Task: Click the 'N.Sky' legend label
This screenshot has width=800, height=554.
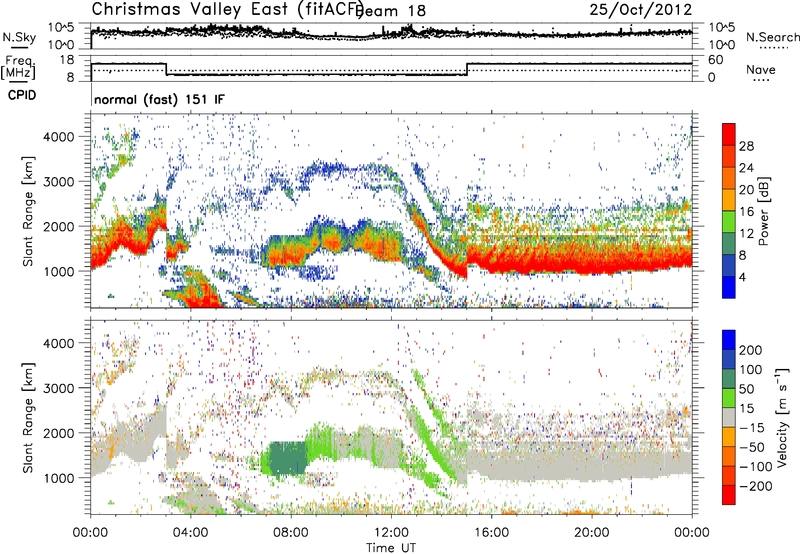Action: click(19, 38)
